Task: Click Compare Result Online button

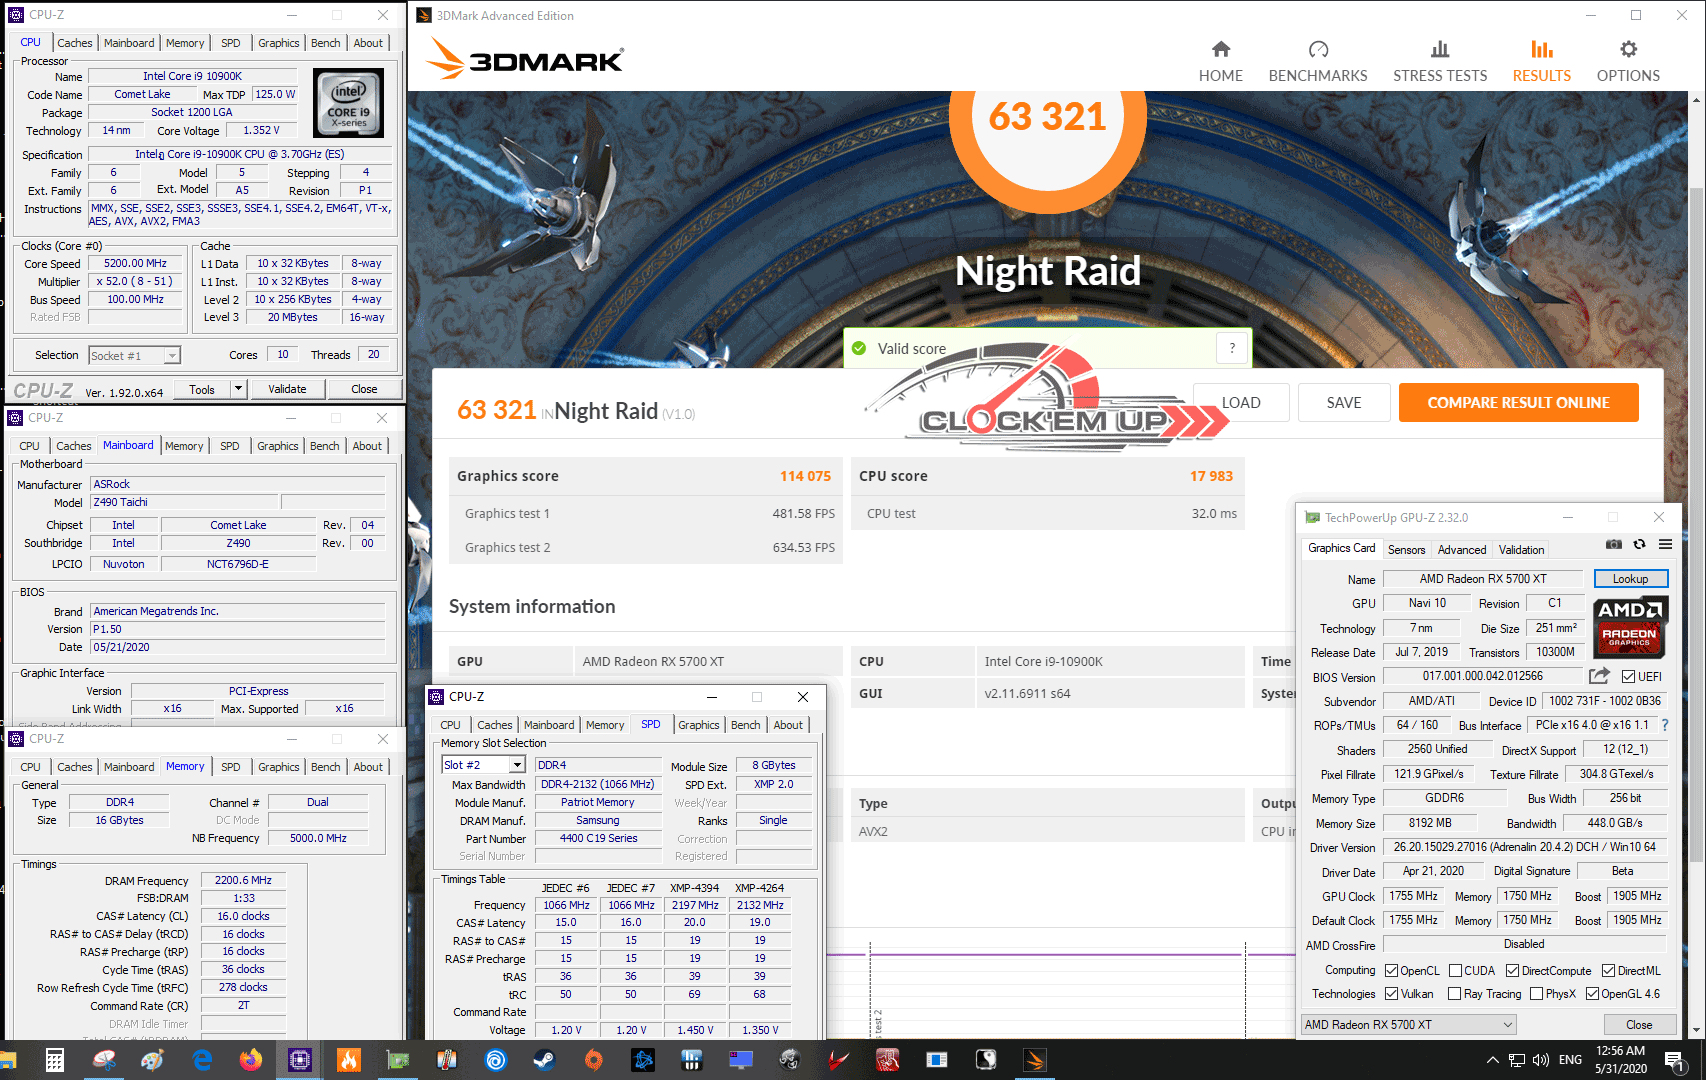Action: pyautogui.click(x=1517, y=403)
